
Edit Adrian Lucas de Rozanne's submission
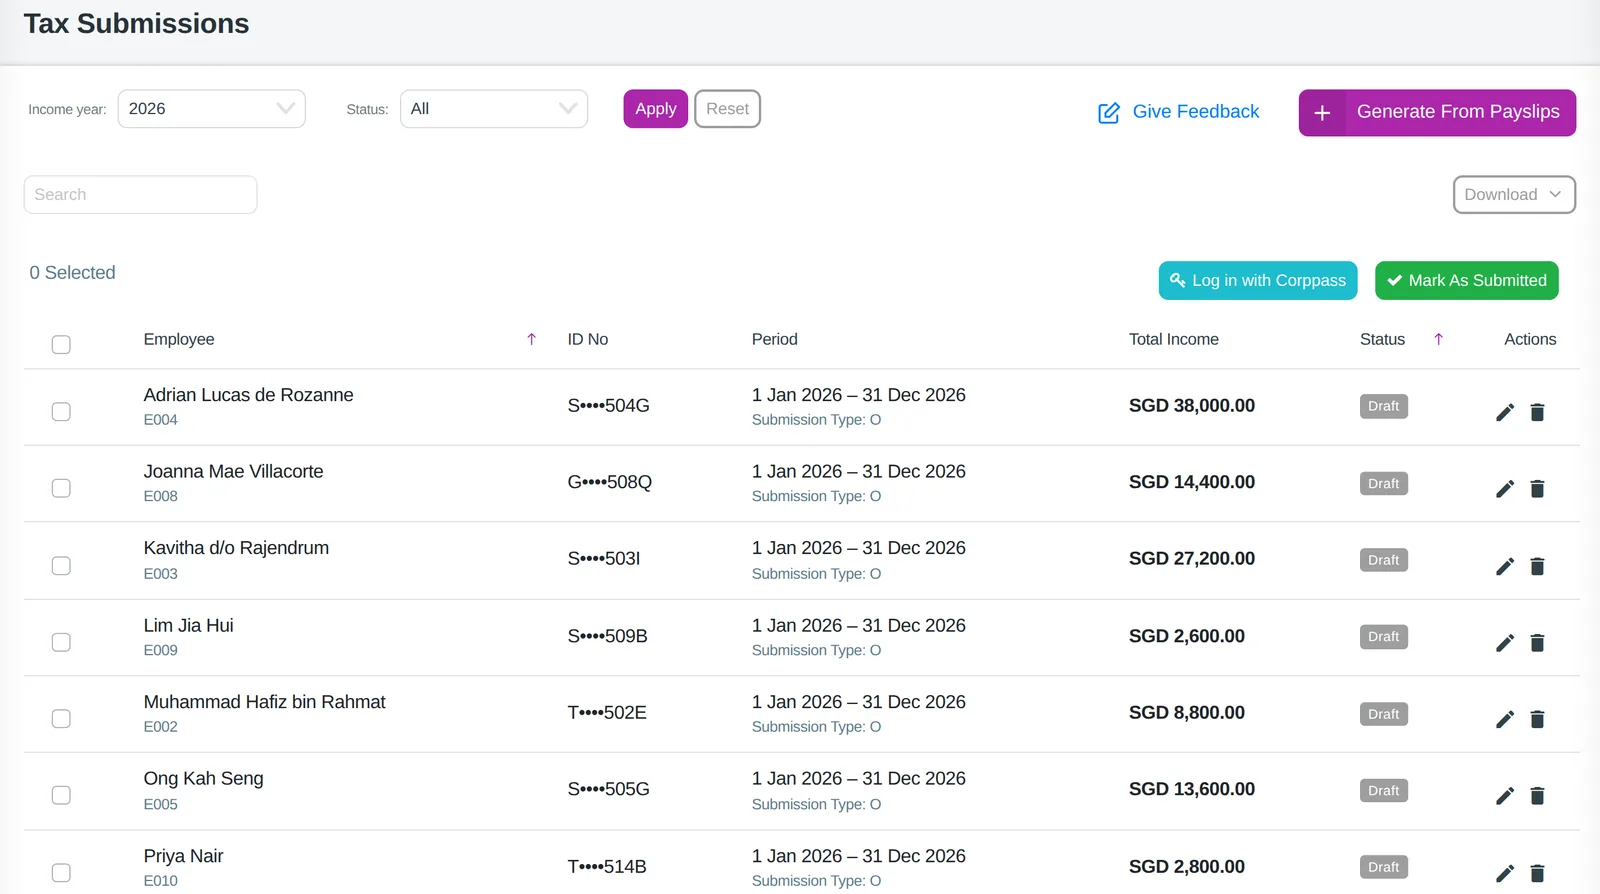(1504, 412)
